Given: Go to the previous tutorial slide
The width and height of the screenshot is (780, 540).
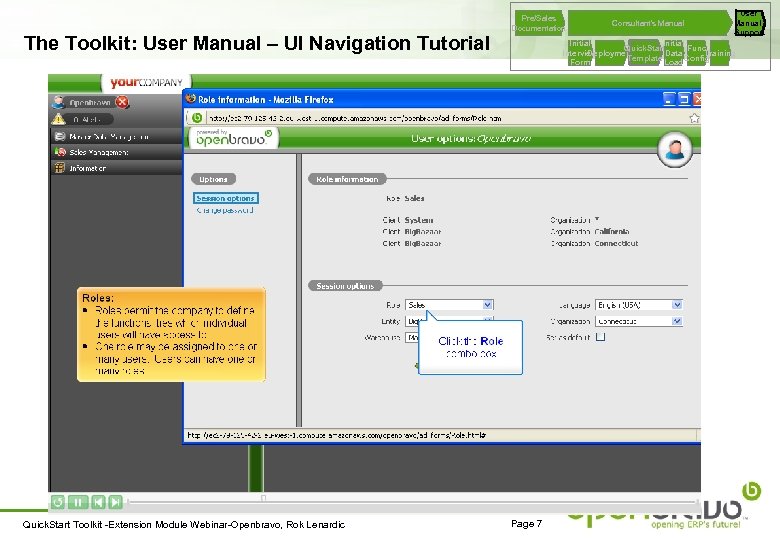Looking at the screenshot, I should coord(98,502).
